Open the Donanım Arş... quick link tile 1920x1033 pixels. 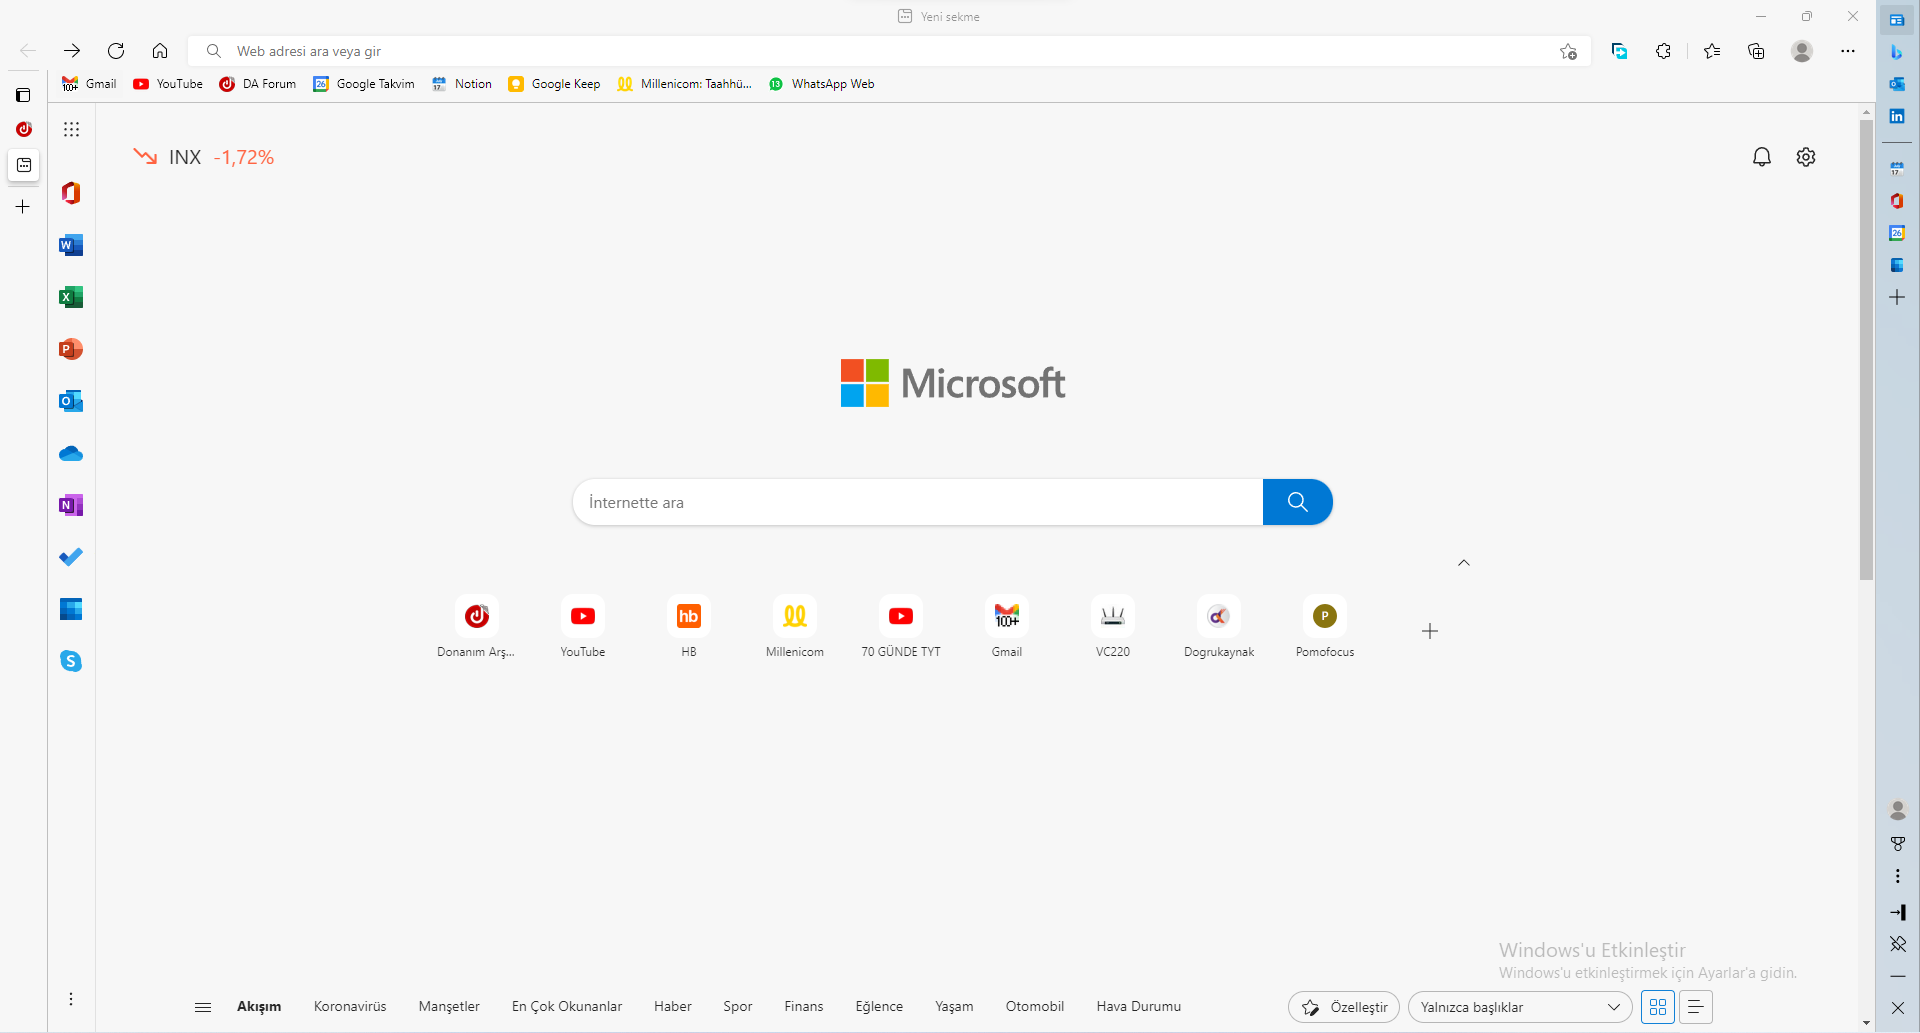(476, 628)
